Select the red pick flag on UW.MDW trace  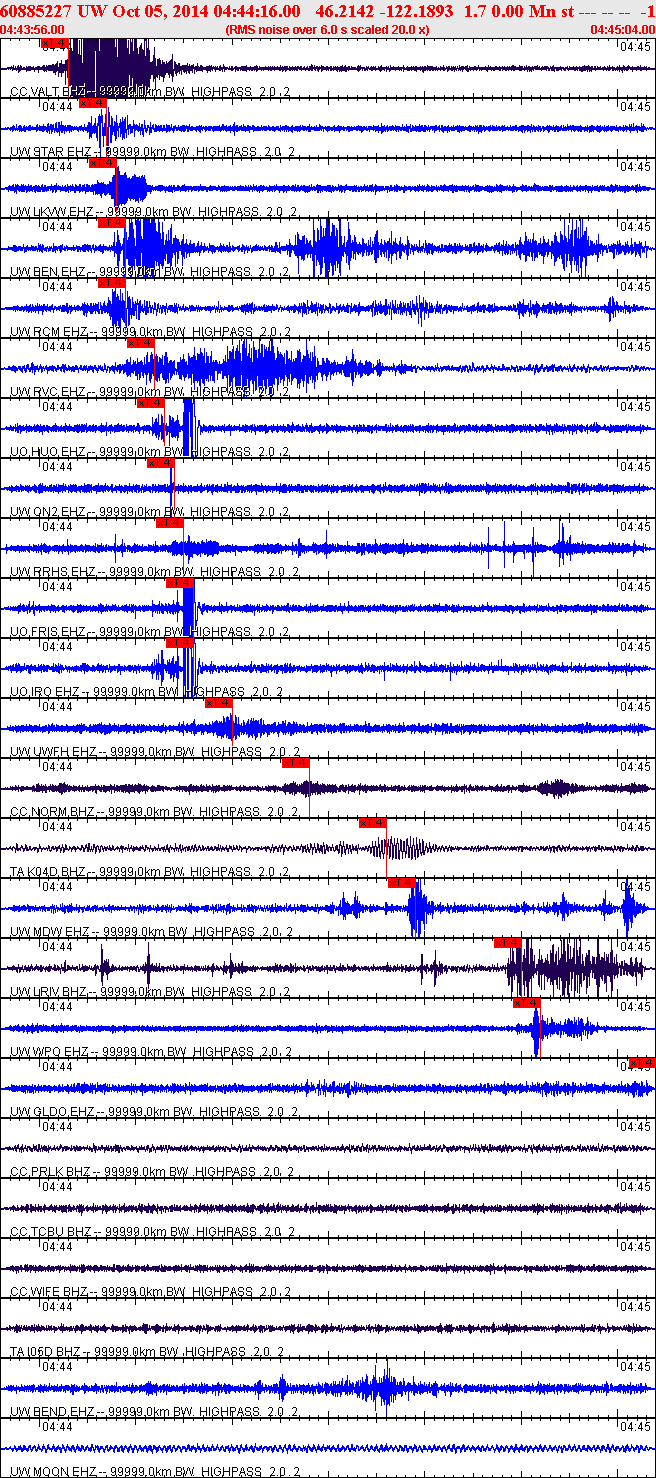tap(402, 883)
